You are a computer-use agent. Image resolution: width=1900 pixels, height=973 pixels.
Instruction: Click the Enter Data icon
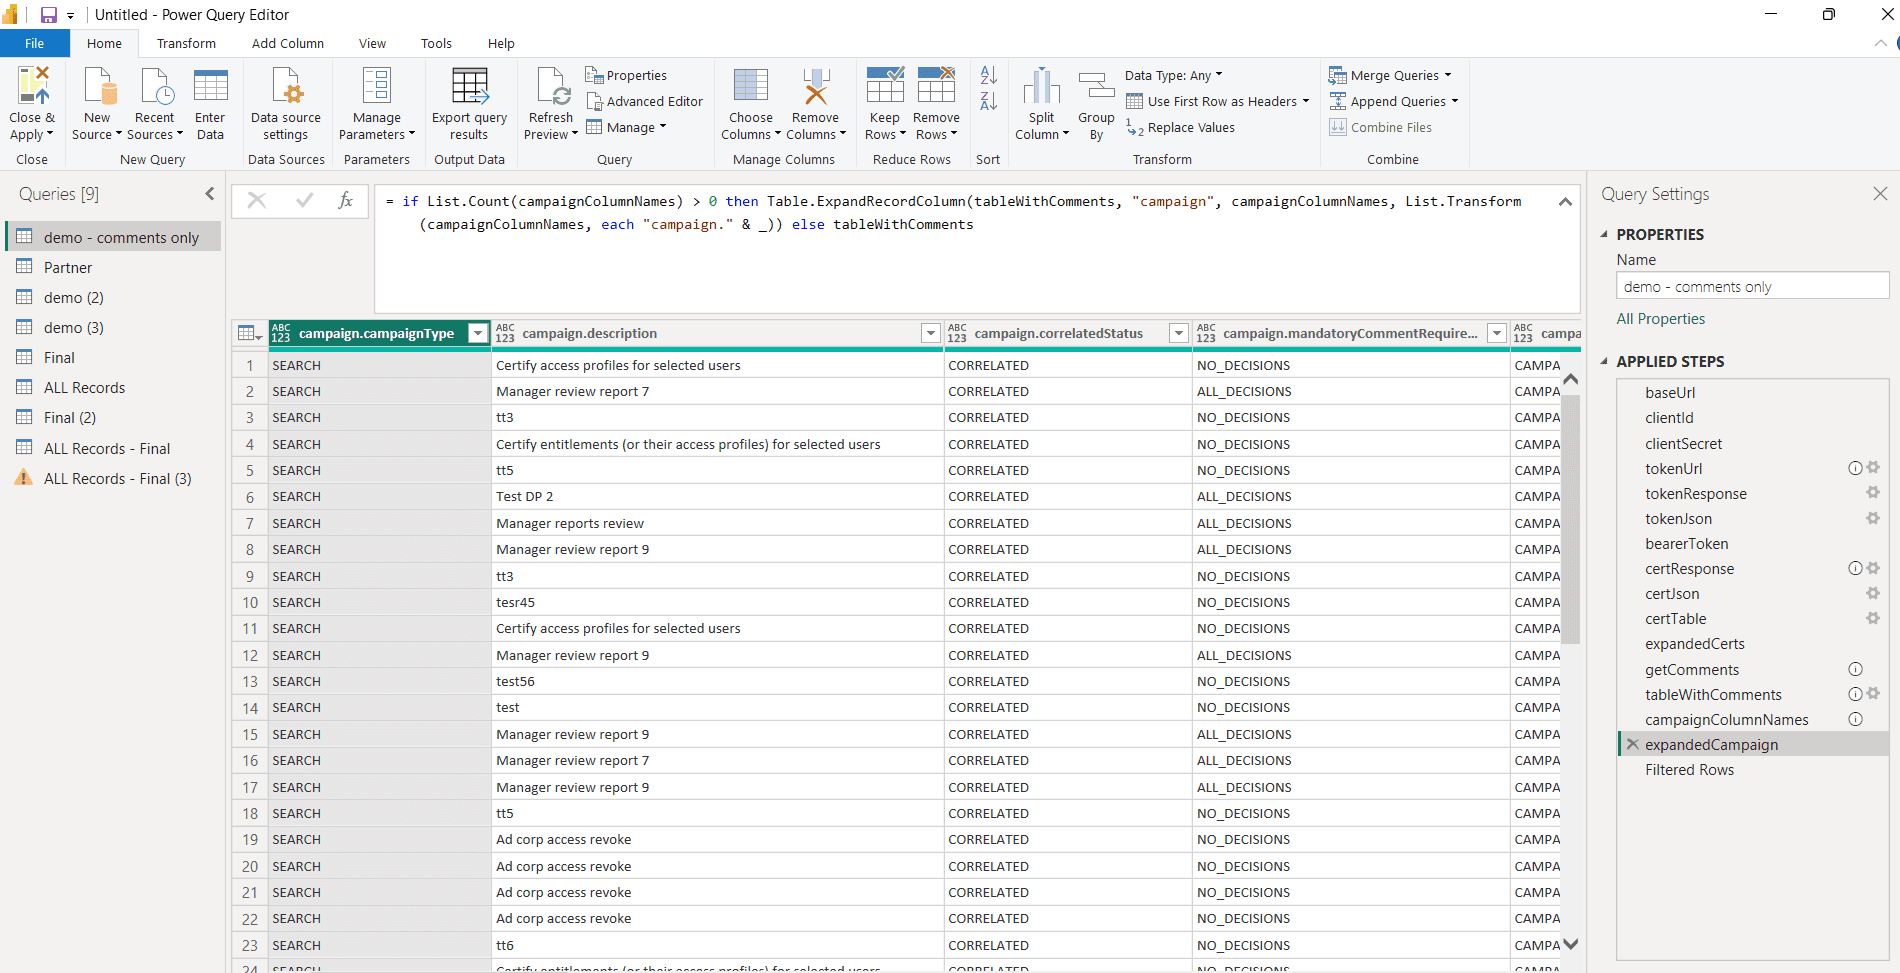tap(210, 87)
